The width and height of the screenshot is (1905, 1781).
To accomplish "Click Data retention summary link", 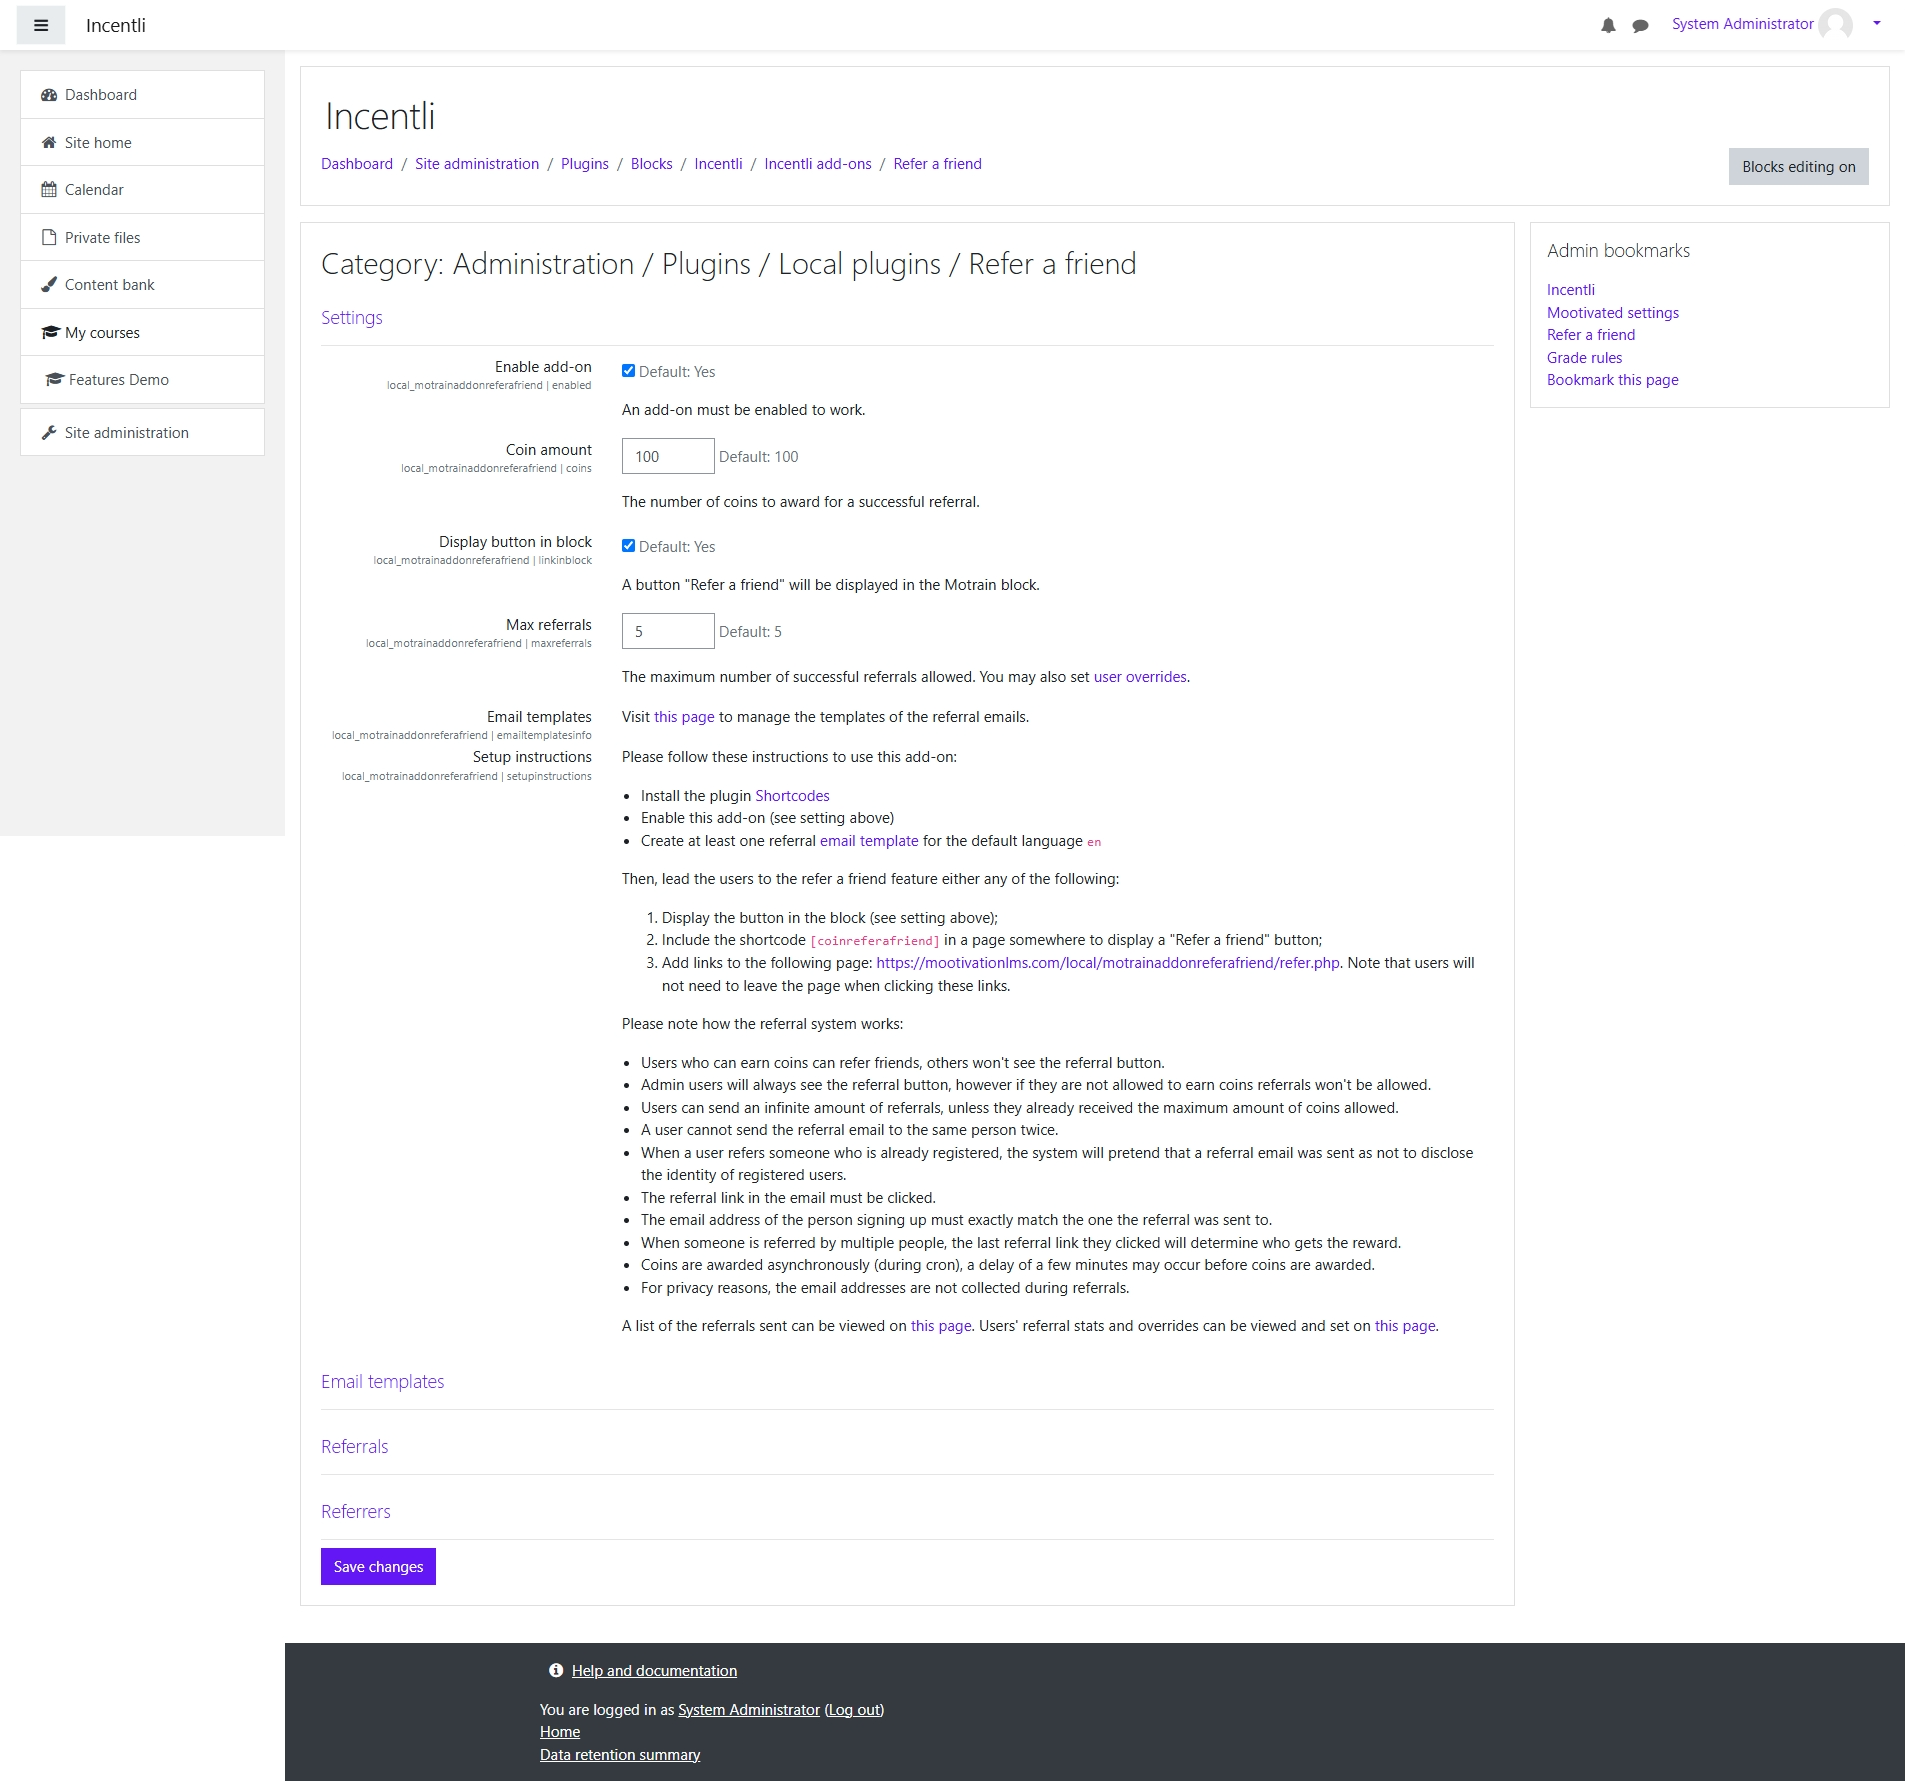I will 620,1755.
